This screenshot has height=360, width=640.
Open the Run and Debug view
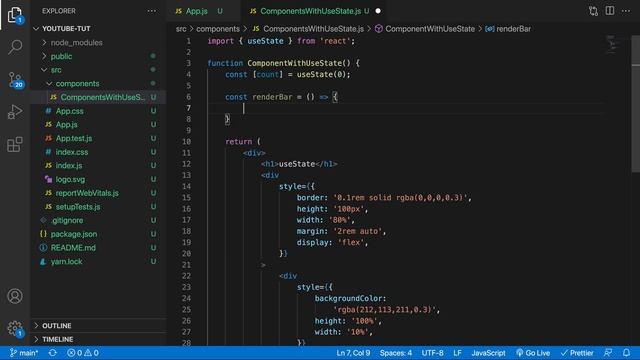pos(15,112)
